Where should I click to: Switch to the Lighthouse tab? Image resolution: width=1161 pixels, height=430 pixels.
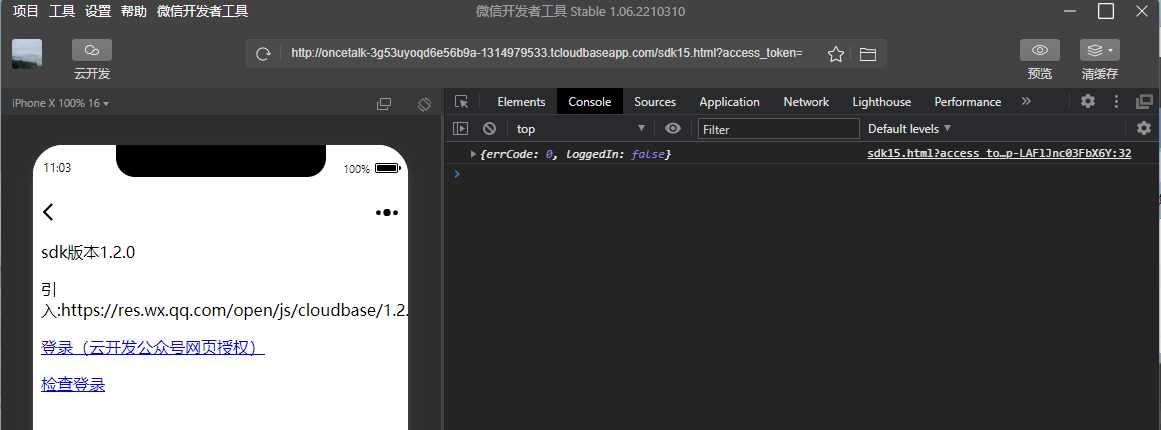[x=882, y=101]
